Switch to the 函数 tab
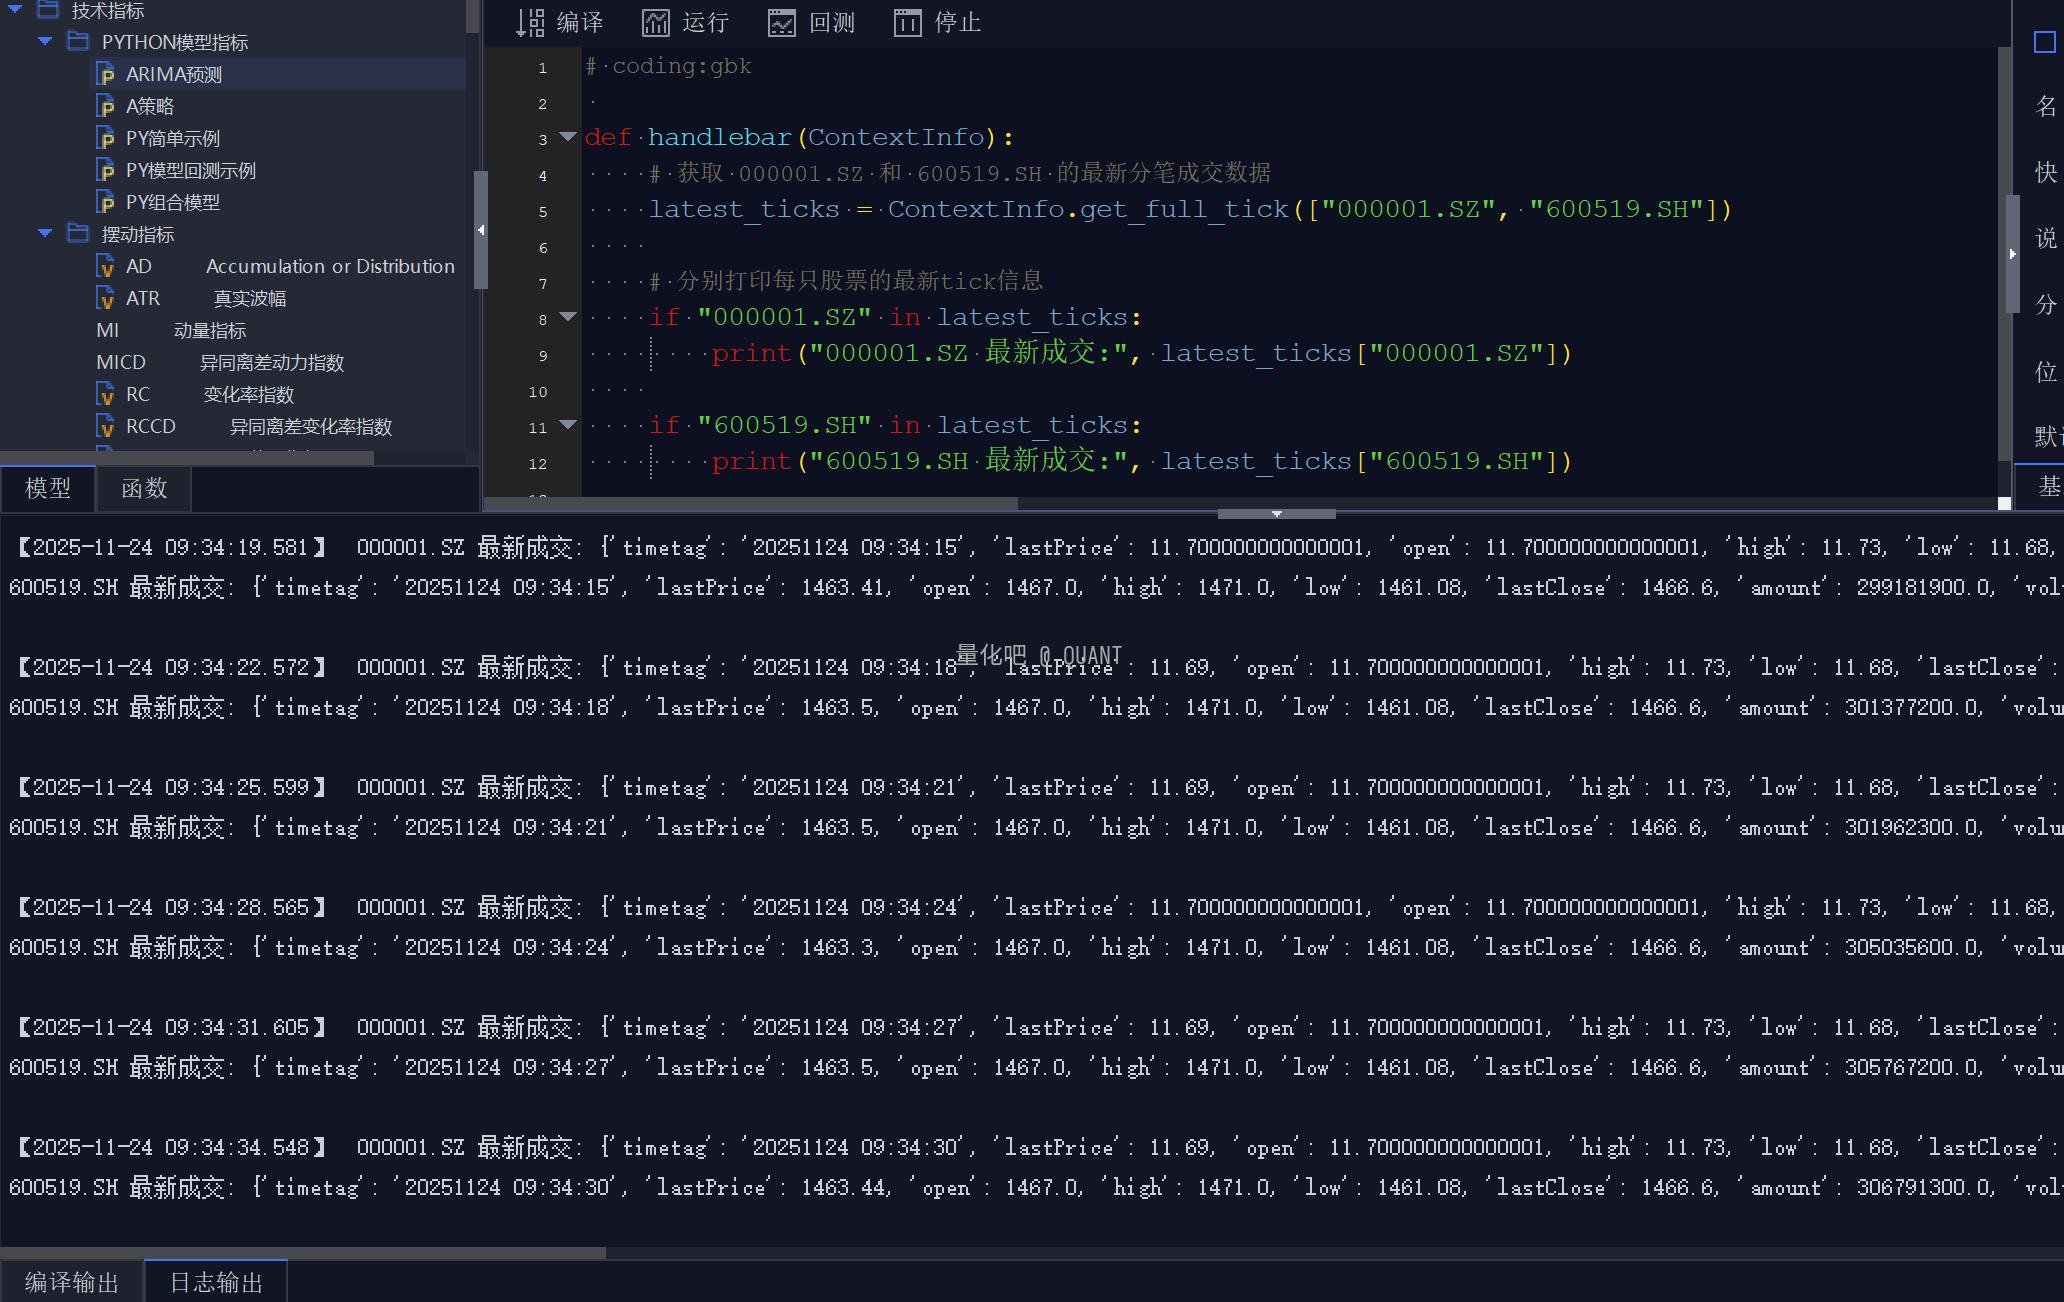This screenshot has width=2064, height=1302. (x=144, y=488)
